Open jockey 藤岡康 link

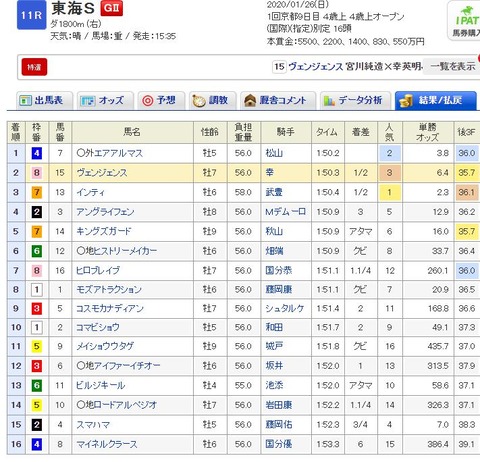(x=279, y=289)
